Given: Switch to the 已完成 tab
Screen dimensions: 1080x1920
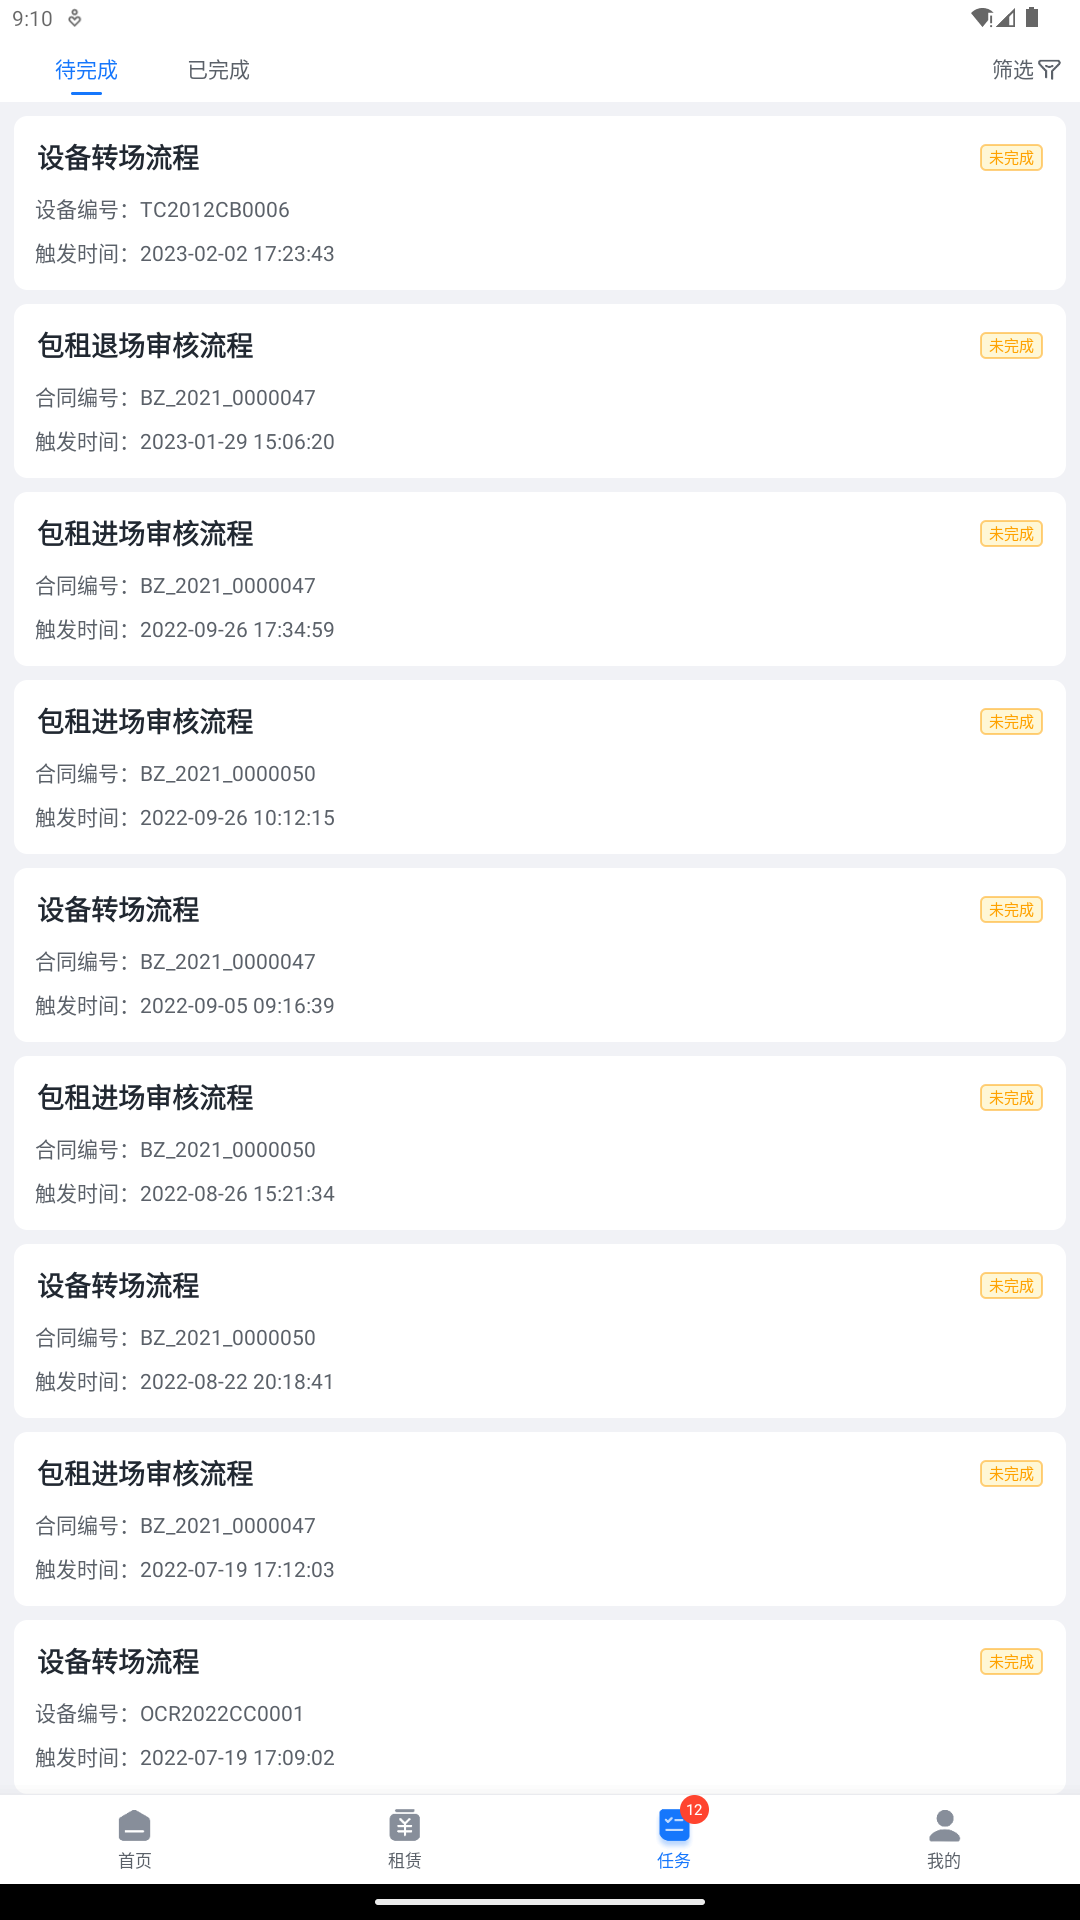Looking at the screenshot, I should click(x=218, y=70).
